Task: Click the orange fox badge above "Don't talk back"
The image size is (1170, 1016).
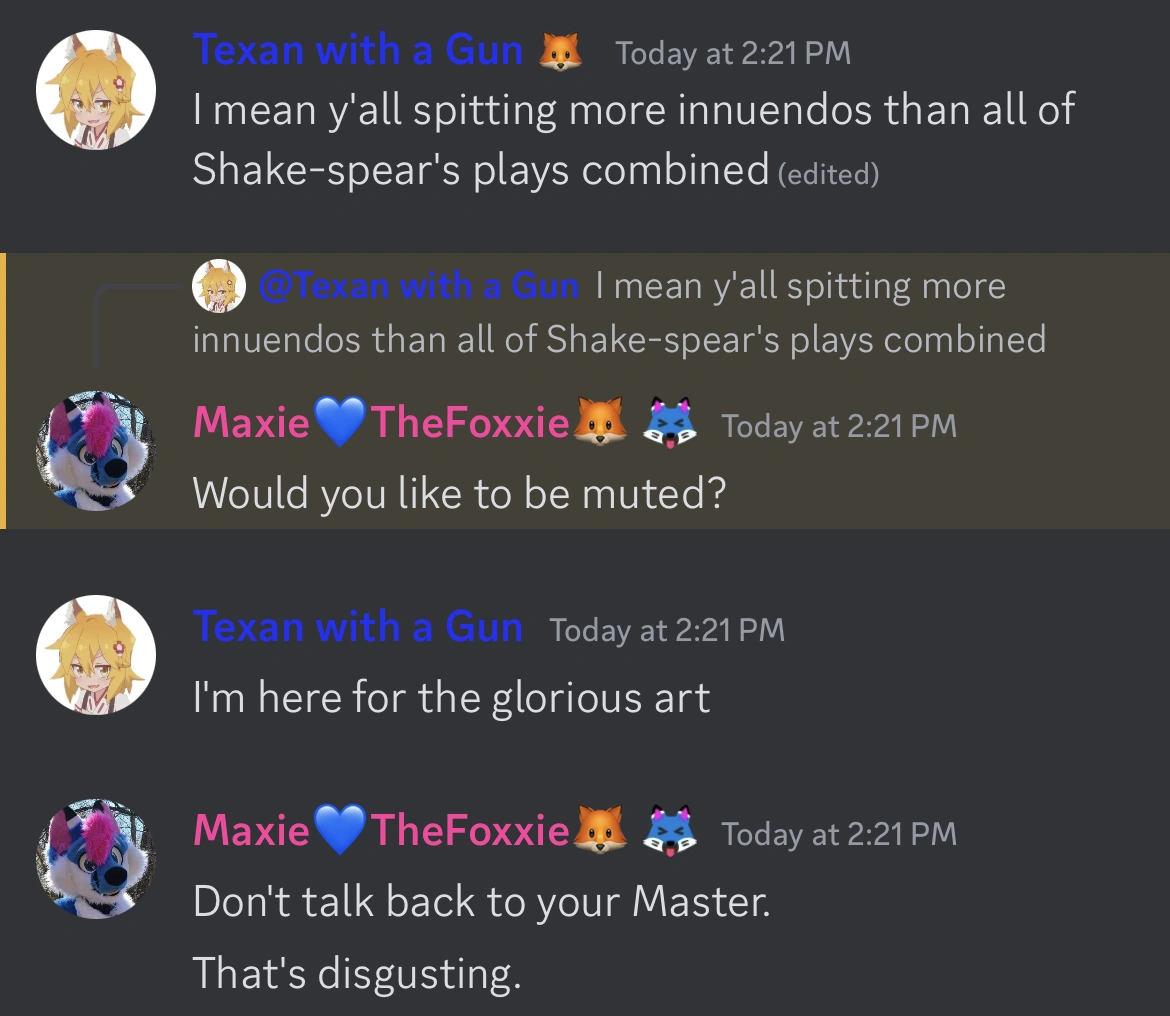Action: click(x=600, y=832)
